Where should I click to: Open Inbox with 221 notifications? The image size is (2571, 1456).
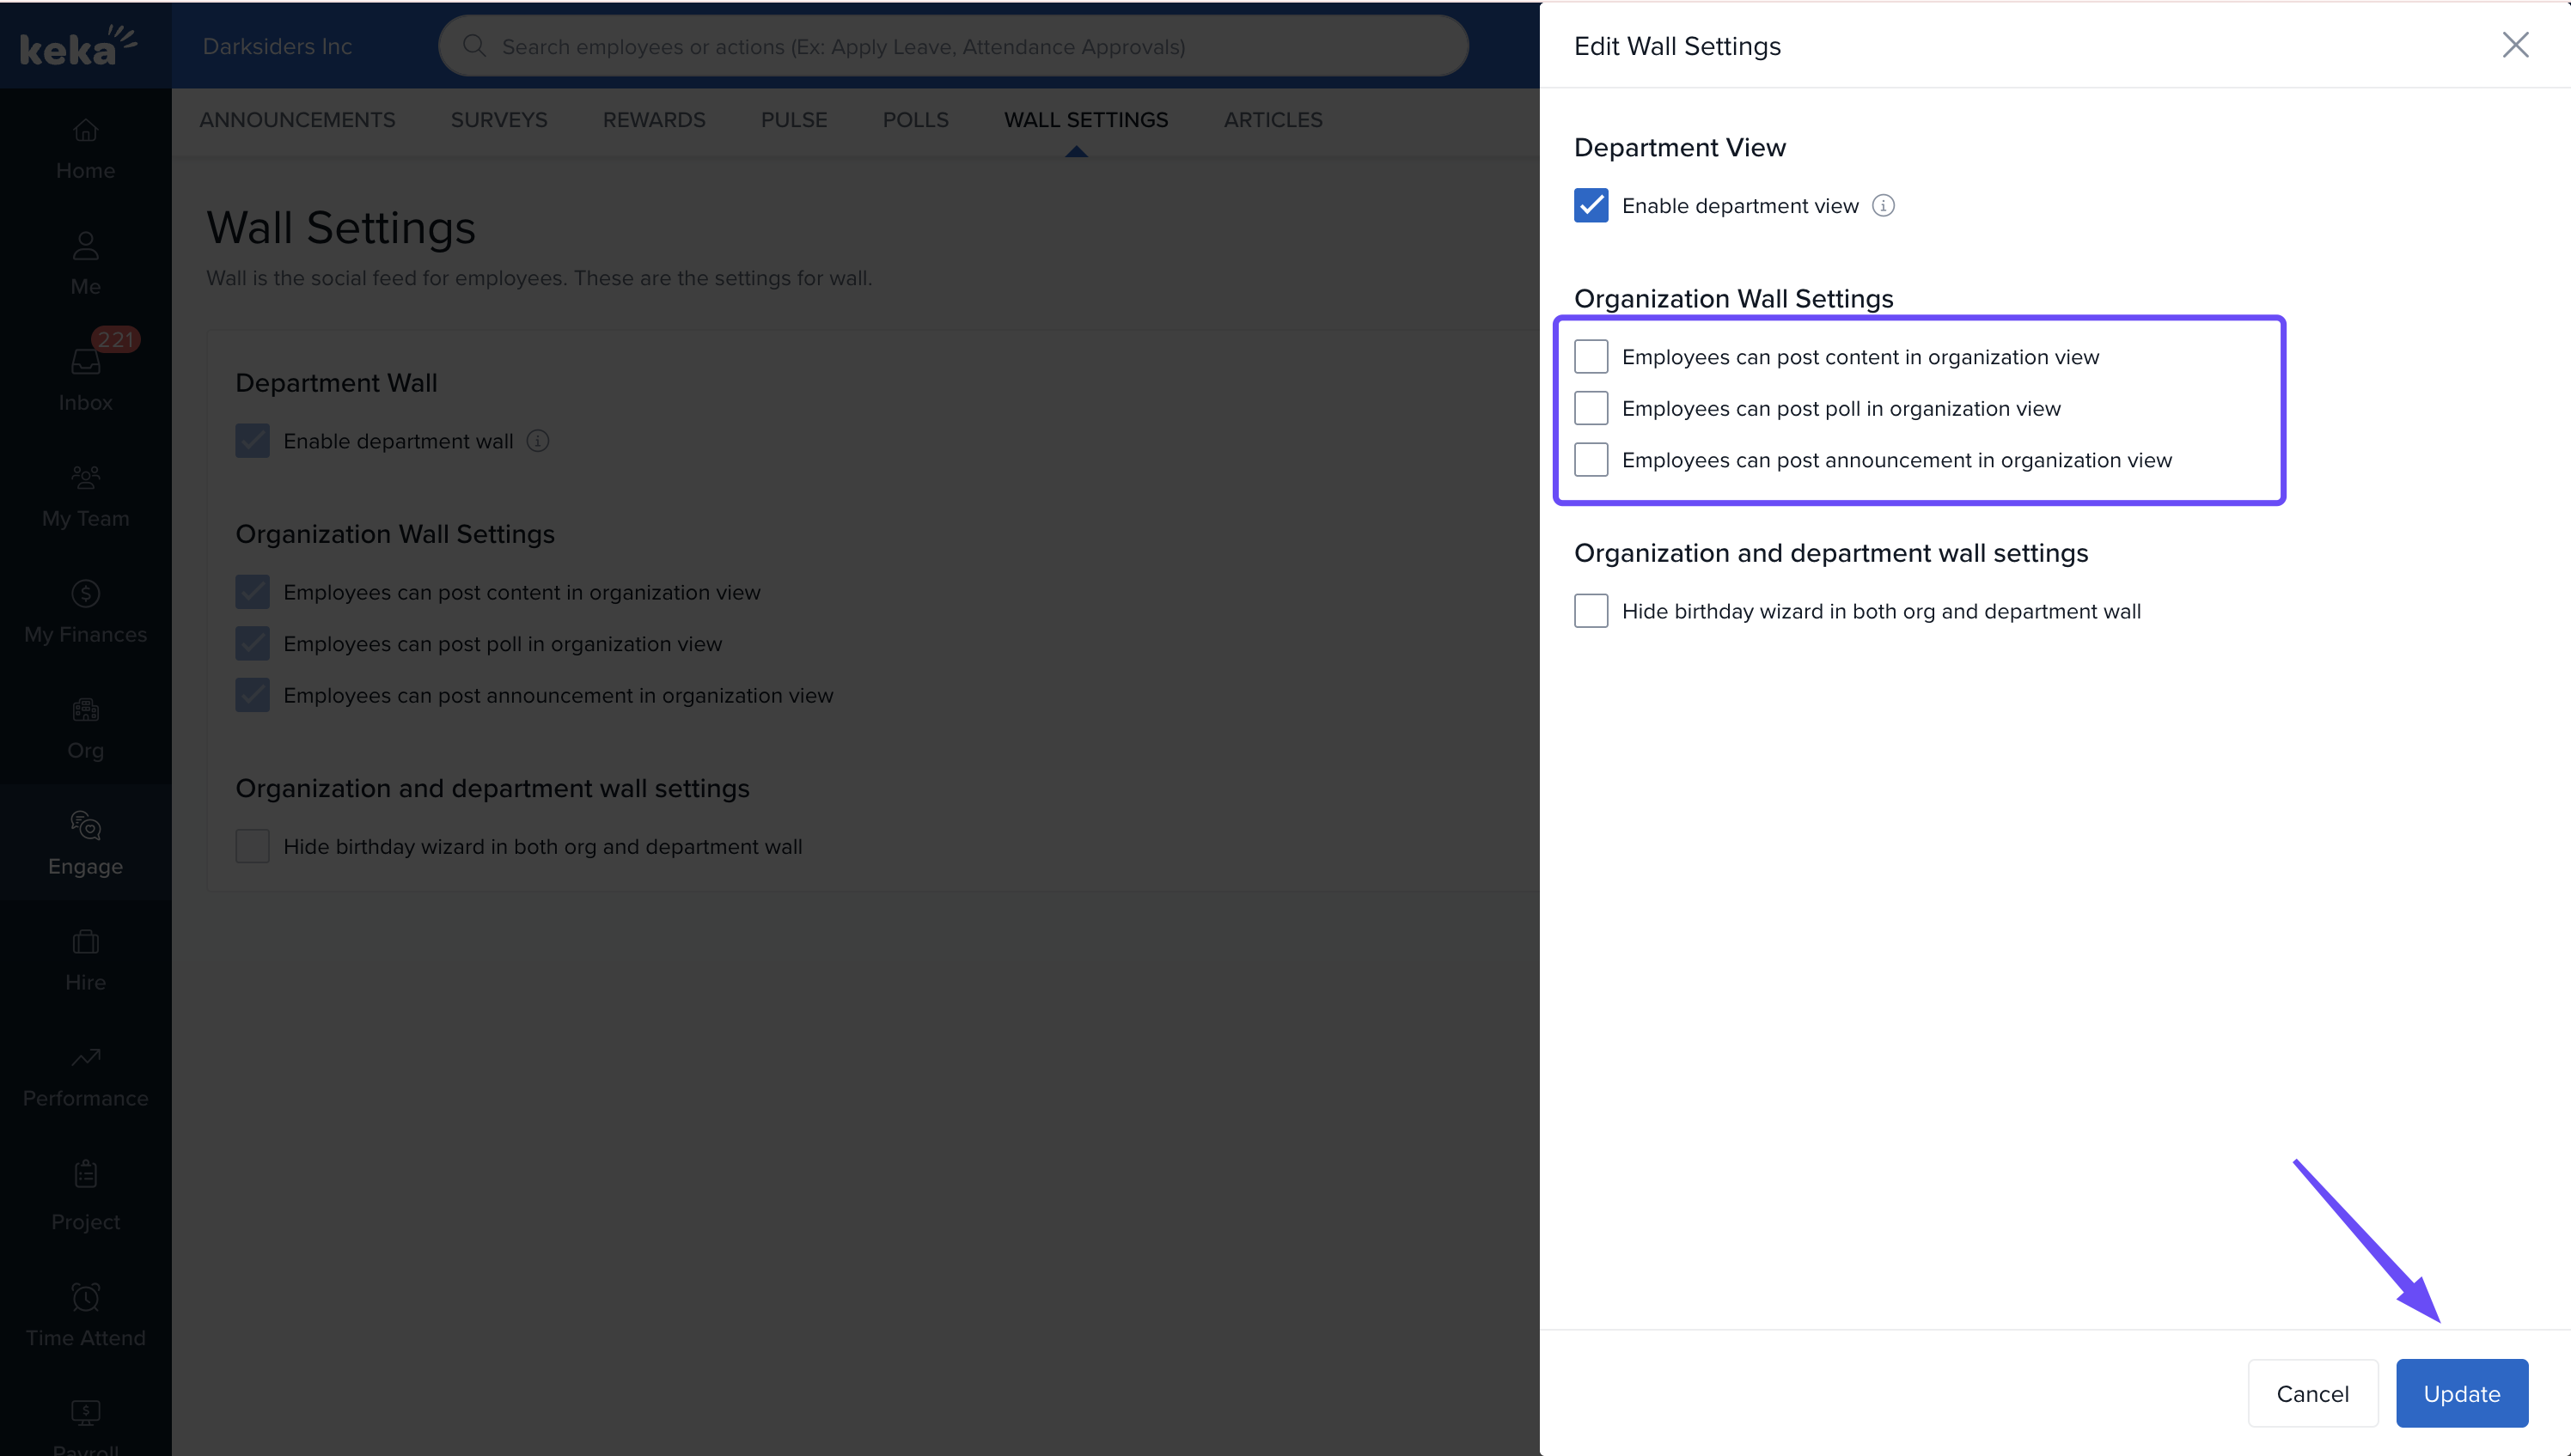point(85,362)
